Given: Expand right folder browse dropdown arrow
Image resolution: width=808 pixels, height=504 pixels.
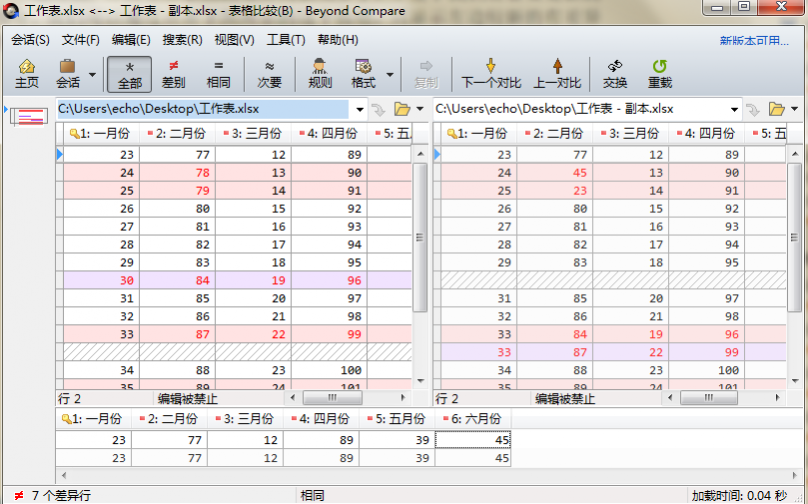Looking at the screenshot, I should (795, 109).
